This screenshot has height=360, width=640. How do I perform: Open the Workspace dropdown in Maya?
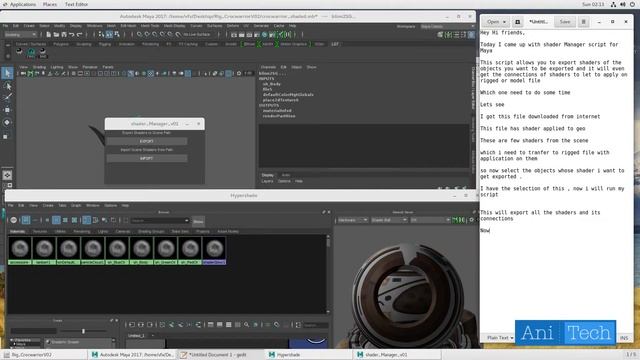tap(447, 26)
